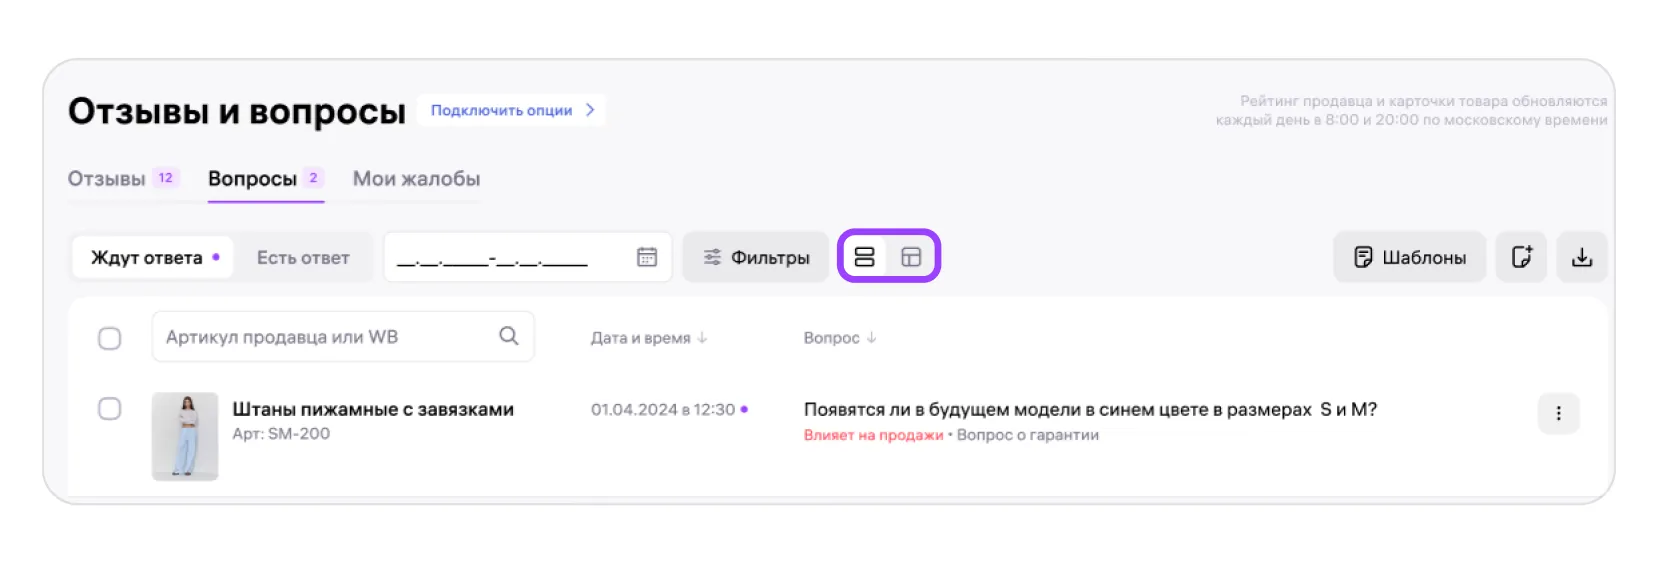Open the Мои жалобы tab
1655x563 pixels.
click(416, 179)
